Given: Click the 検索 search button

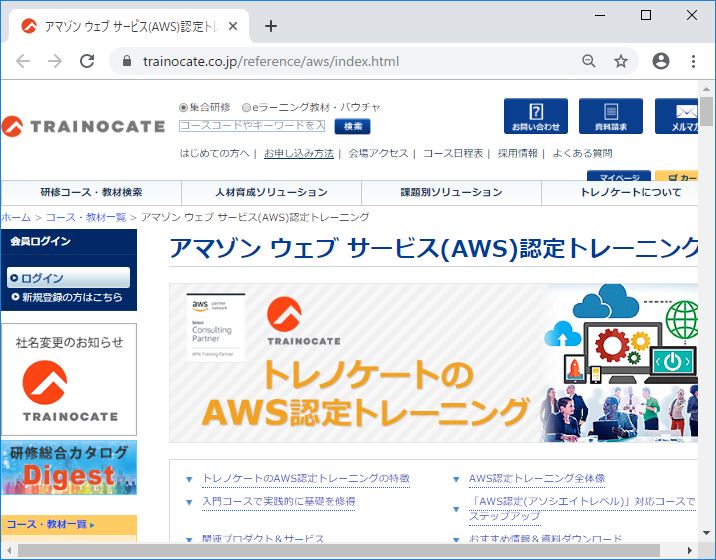Looking at the screenshot, I should click(352, 126).
